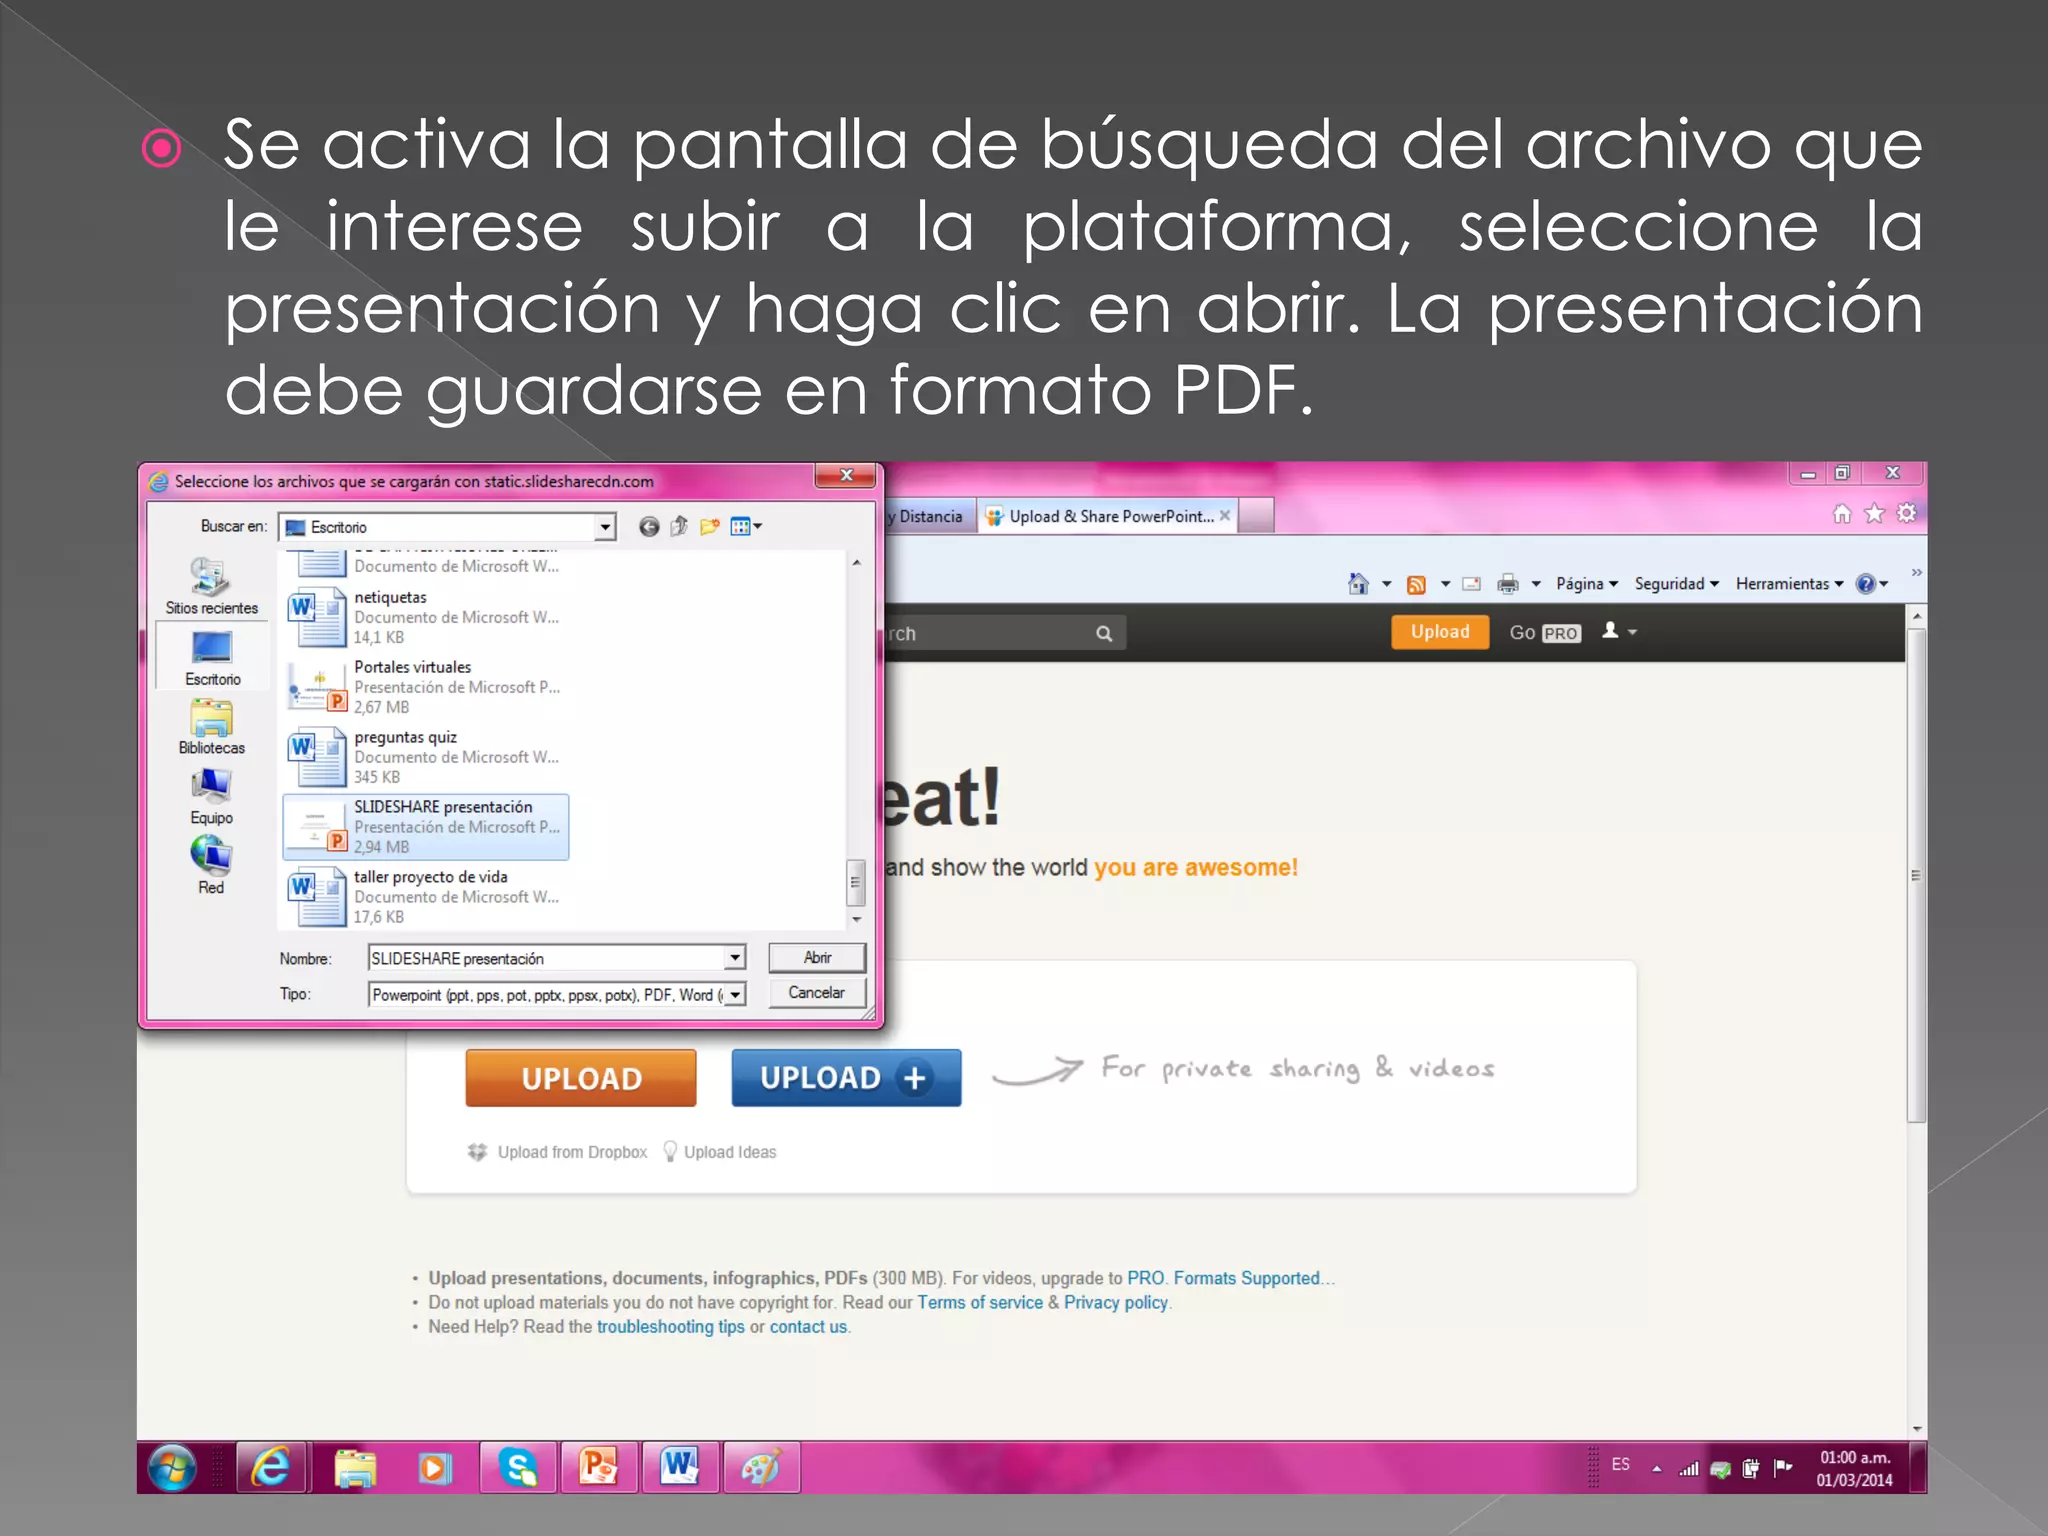The height and width of the screenshot is (1536, 2048).
Task: Select taller proyecto de vida document
Action: [x=425, y=897]
